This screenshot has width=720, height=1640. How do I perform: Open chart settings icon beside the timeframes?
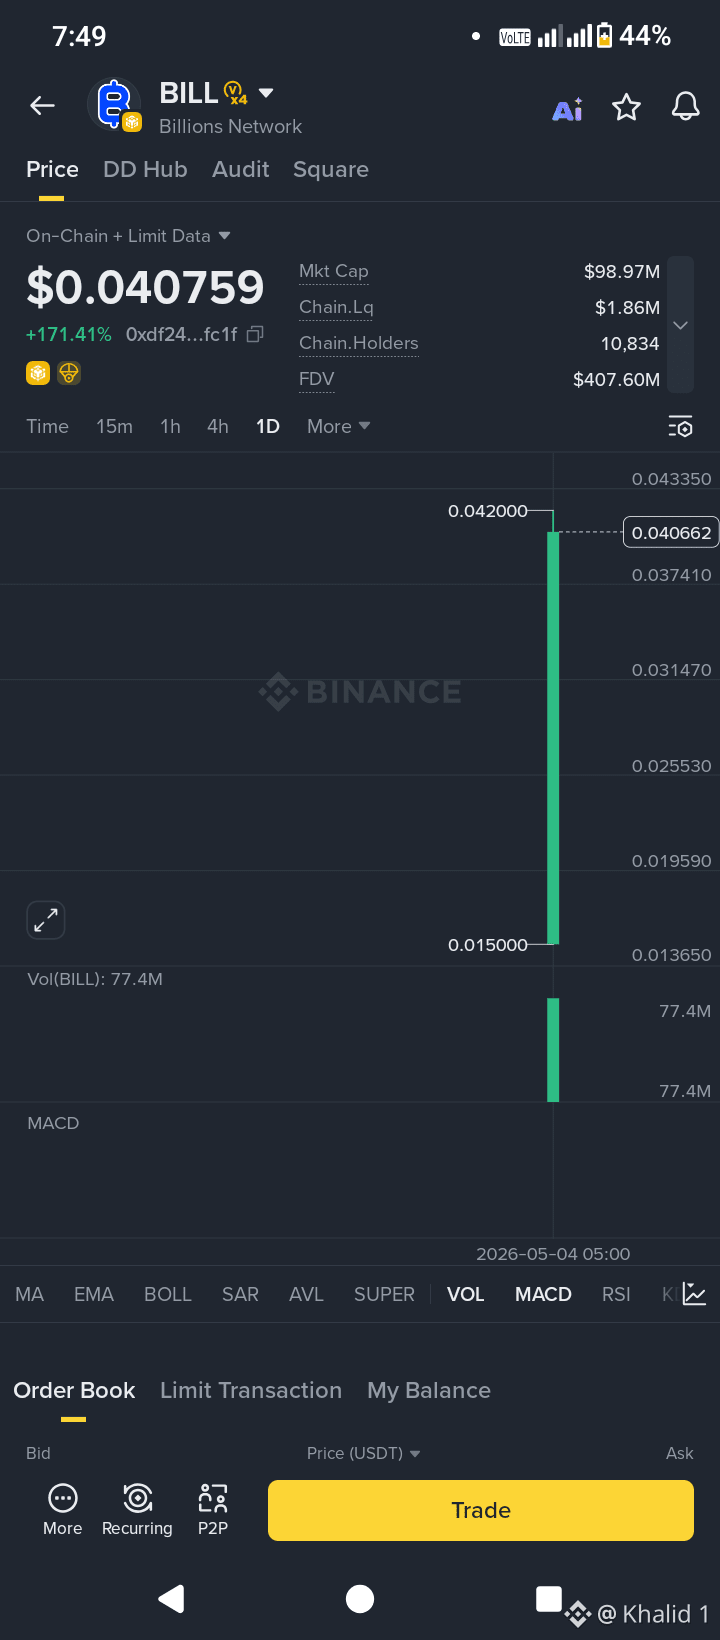pyautogui.click(x=680, y=427)
